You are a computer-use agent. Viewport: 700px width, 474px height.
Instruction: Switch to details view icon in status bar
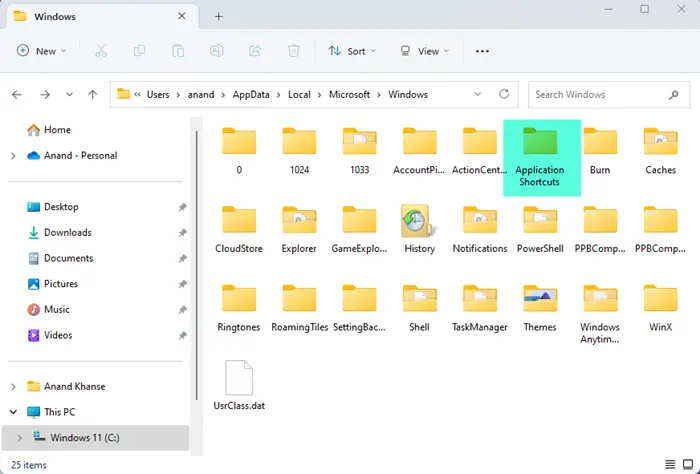(x=670, y=465)
